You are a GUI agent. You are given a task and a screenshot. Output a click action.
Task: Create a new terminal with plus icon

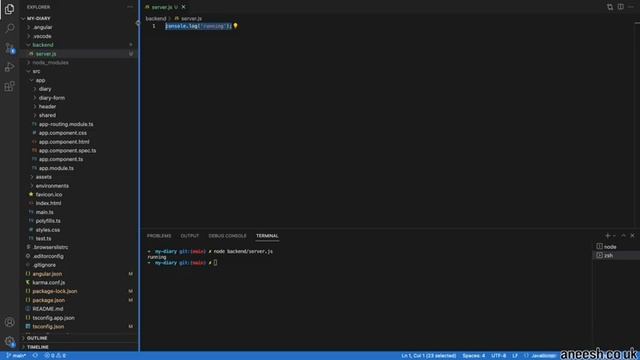coord(607,236)
